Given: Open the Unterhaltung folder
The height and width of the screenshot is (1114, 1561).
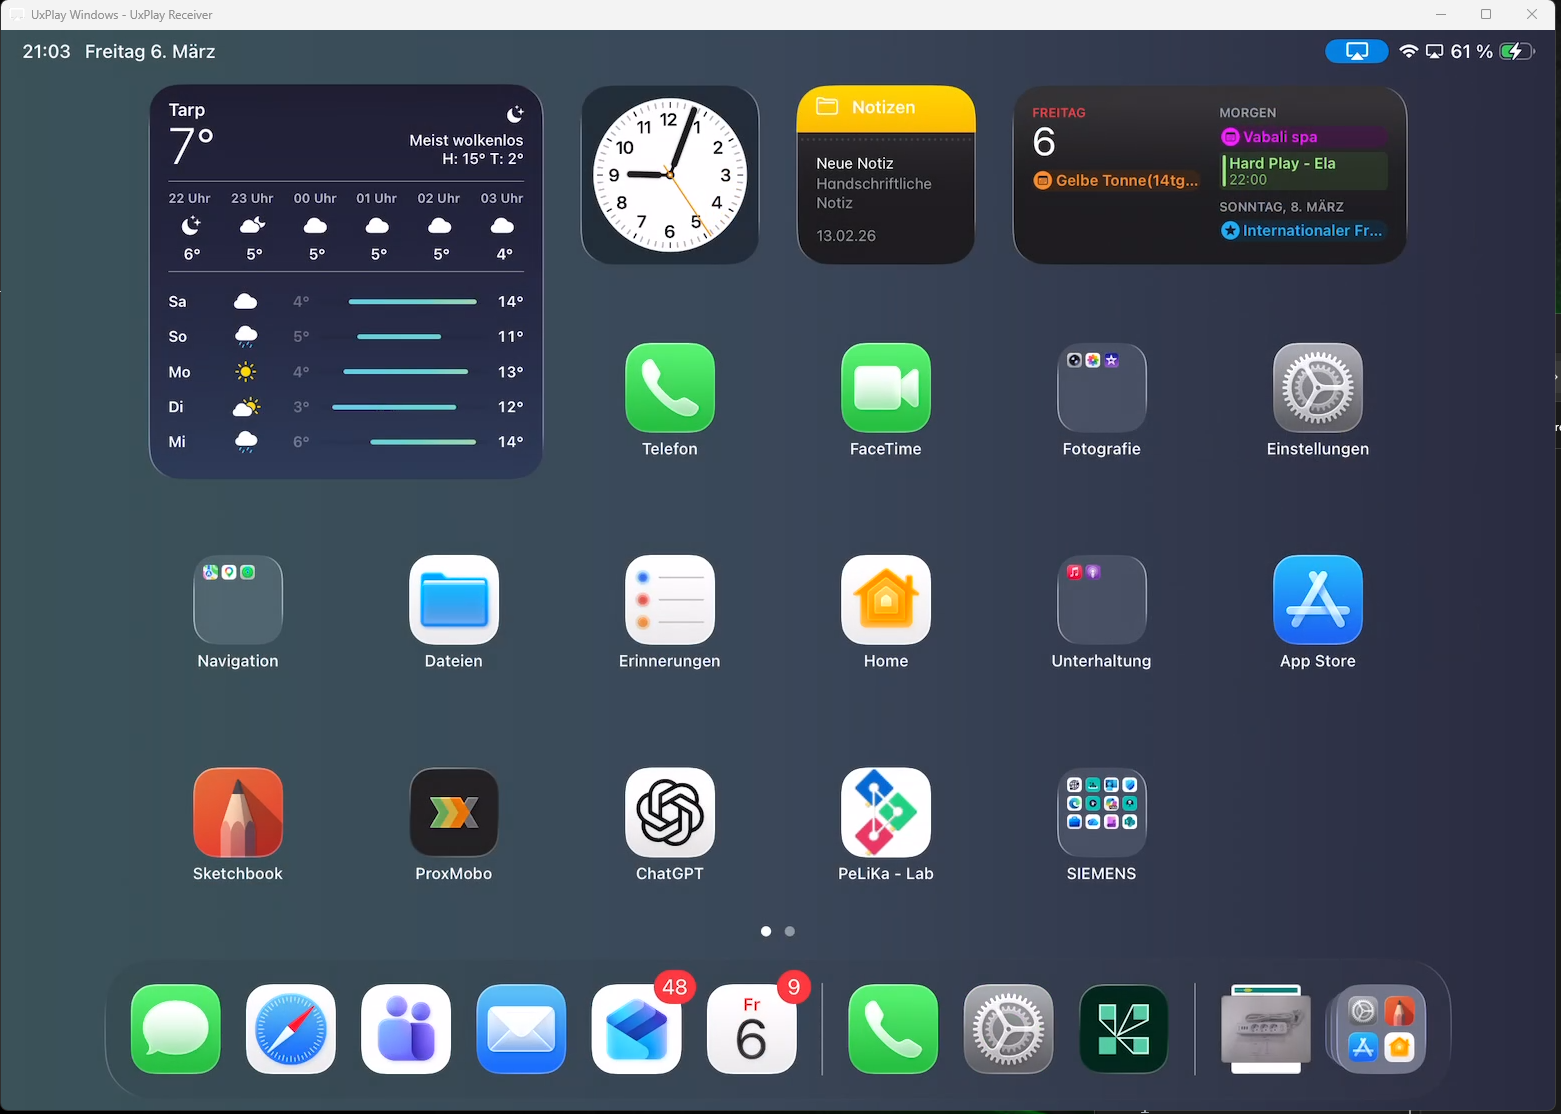Looking at the screenshot, I should [x=1101, y=600].
